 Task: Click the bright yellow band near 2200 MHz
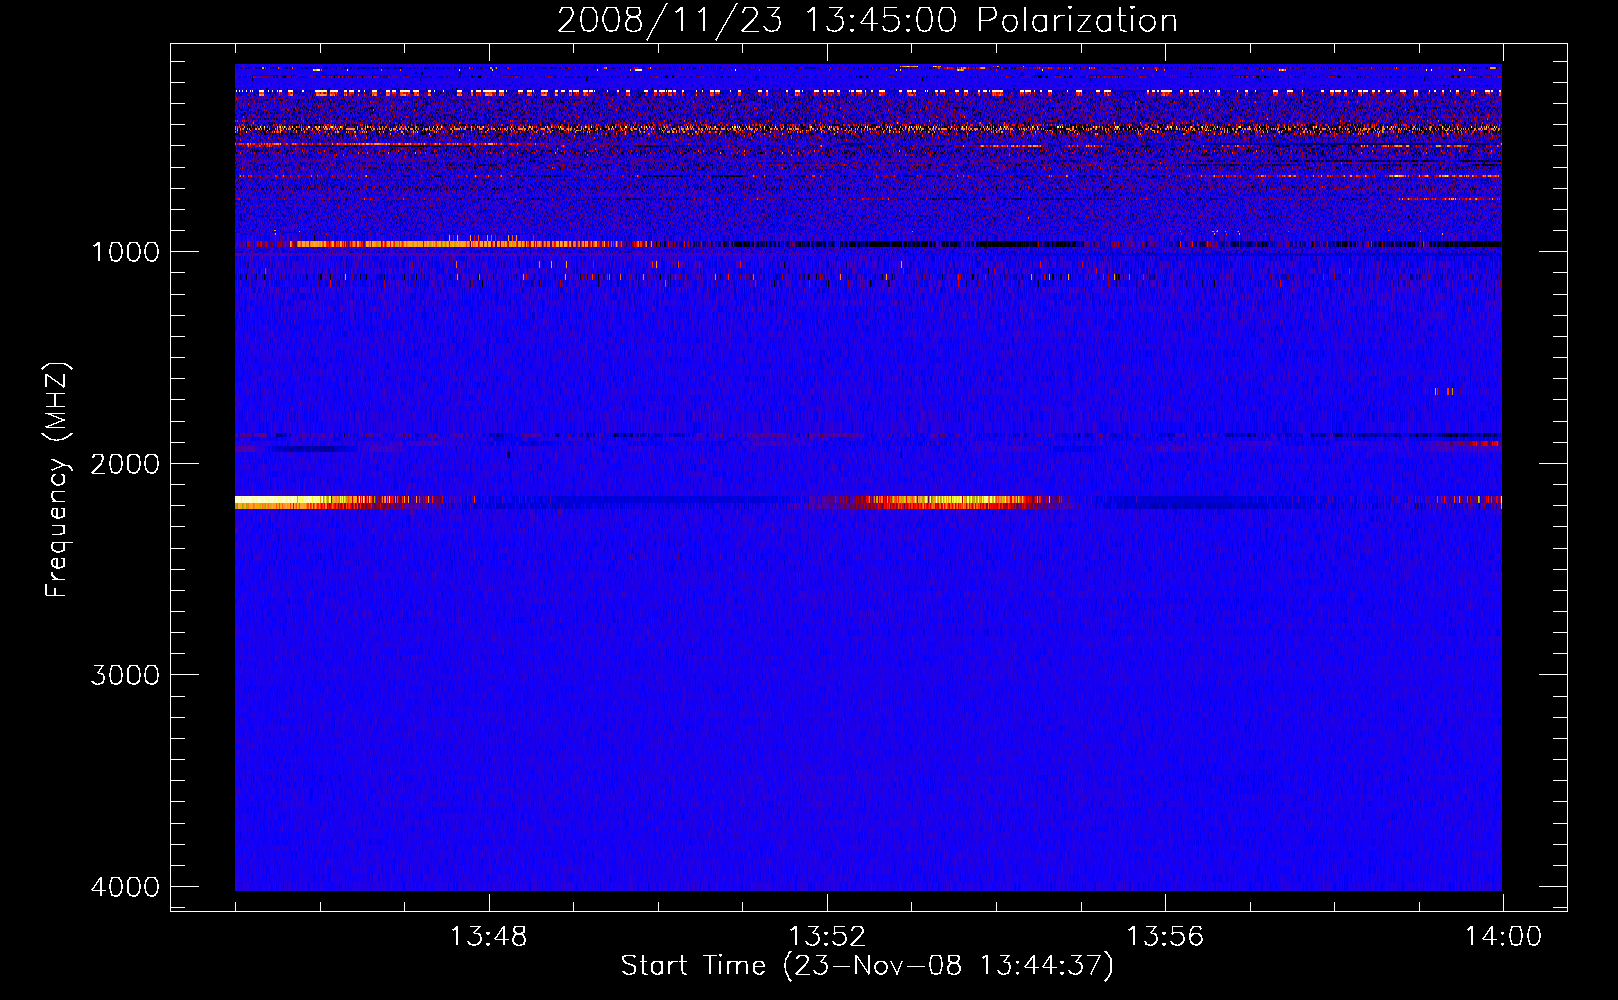tap(340, 502)
